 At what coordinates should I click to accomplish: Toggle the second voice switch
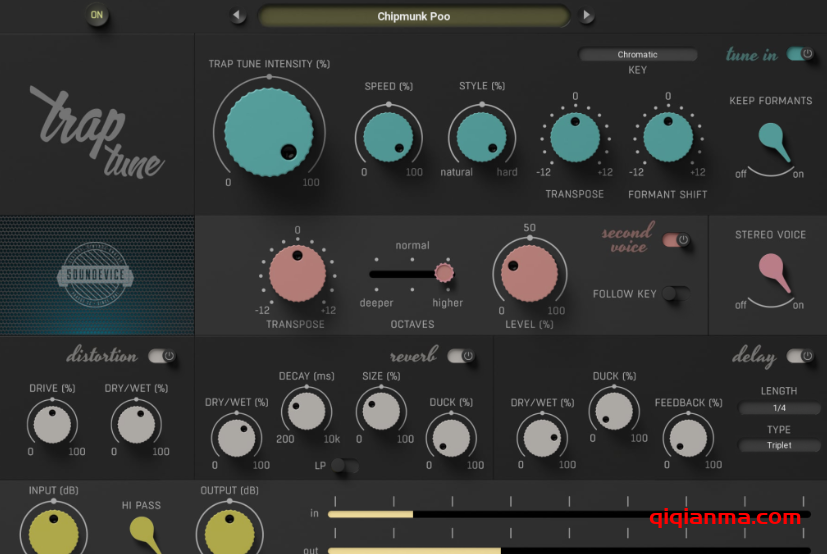pyautogui.click(x=676, y=240)
